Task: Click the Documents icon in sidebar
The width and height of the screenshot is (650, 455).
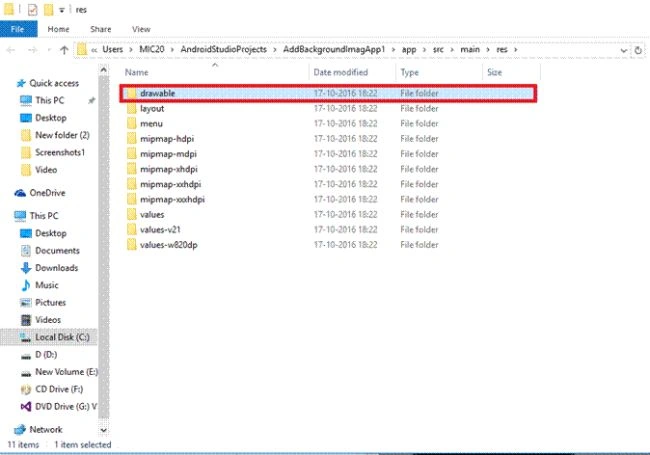Action: click(26, 251)
